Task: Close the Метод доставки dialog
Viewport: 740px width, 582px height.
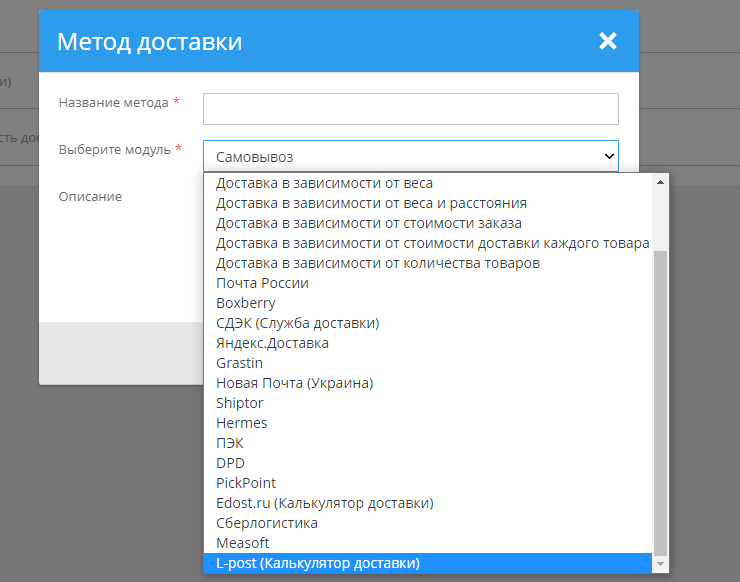Action: point(608,41)
